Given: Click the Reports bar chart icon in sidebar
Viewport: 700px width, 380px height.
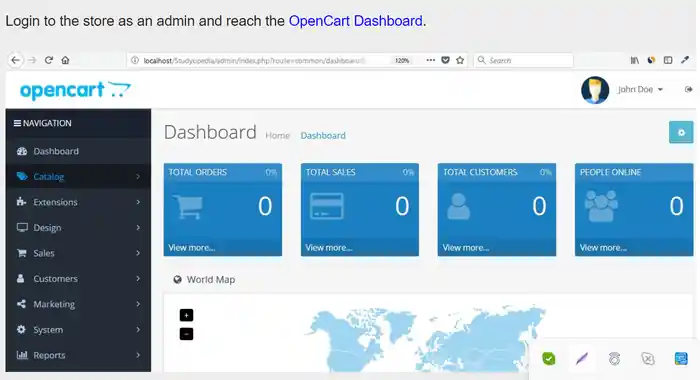Looking at the screenshot, I should [x=22, y=355].
